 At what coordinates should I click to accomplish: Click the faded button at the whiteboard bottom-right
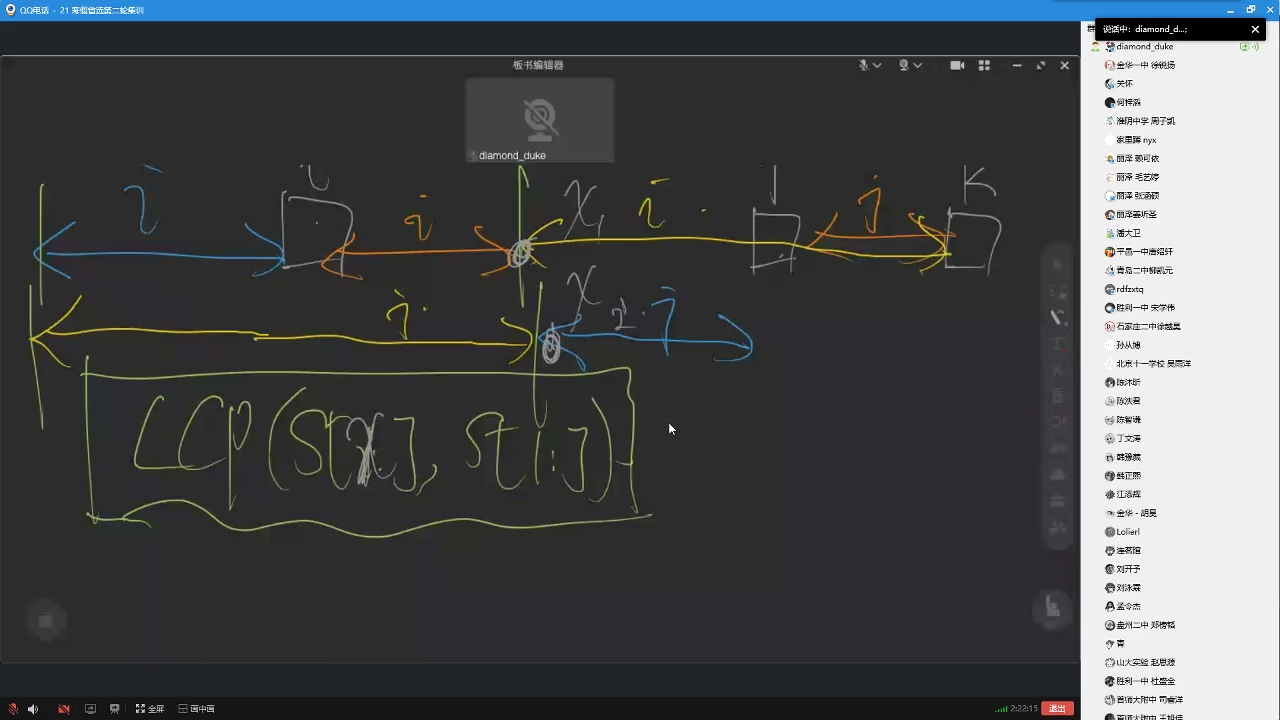tap(1051, 609)
